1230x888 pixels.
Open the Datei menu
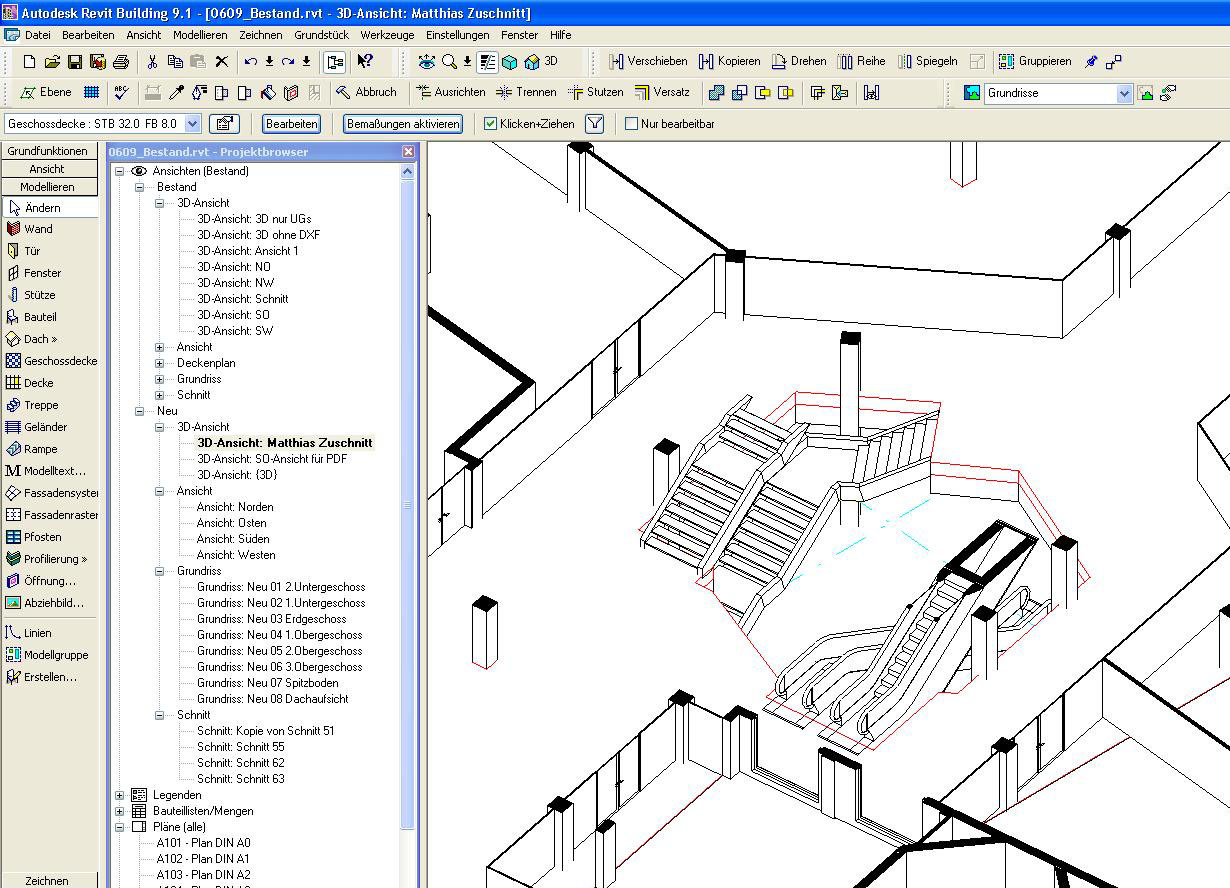point(37,35)
